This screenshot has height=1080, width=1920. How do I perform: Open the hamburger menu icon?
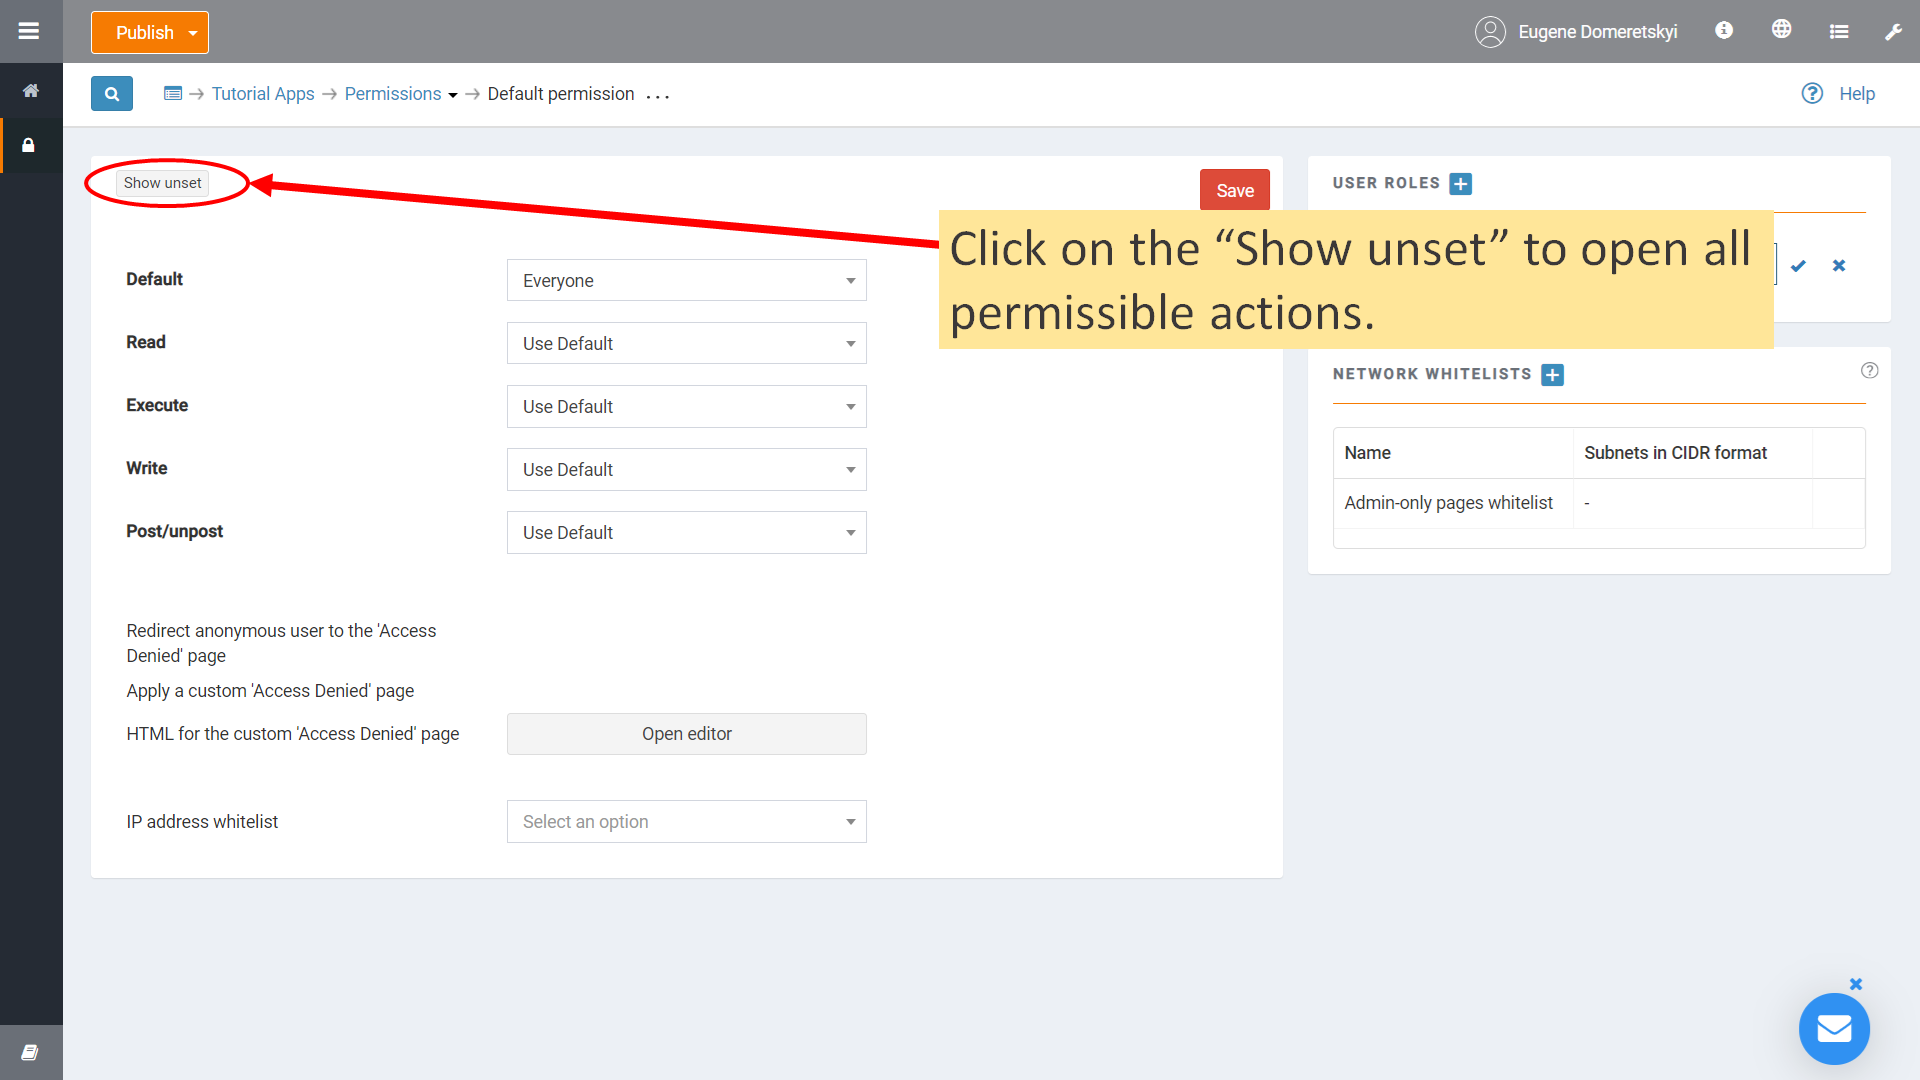click(29, 31)
